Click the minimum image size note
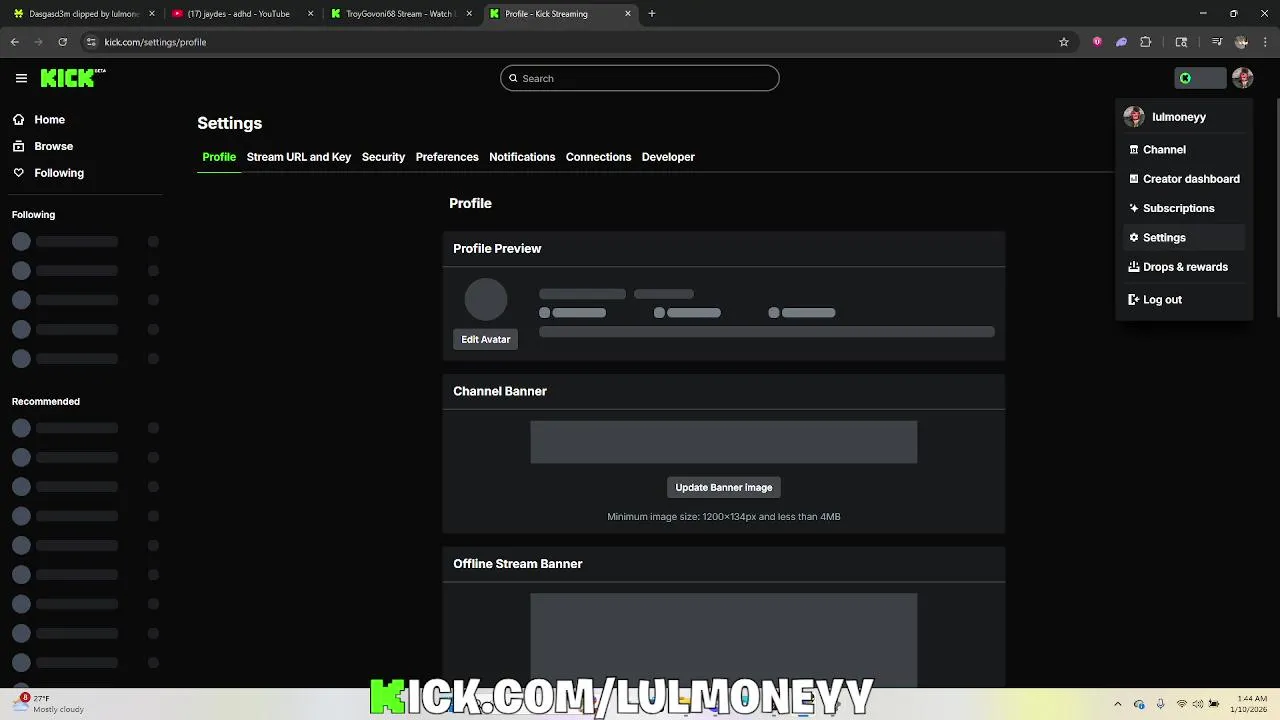 tap(724, 517)
